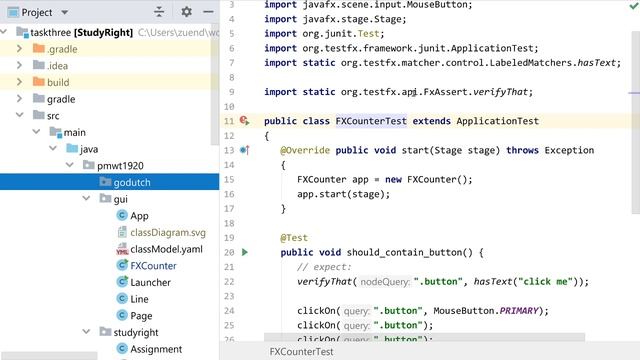Click the App class icon

pos(122,215)
